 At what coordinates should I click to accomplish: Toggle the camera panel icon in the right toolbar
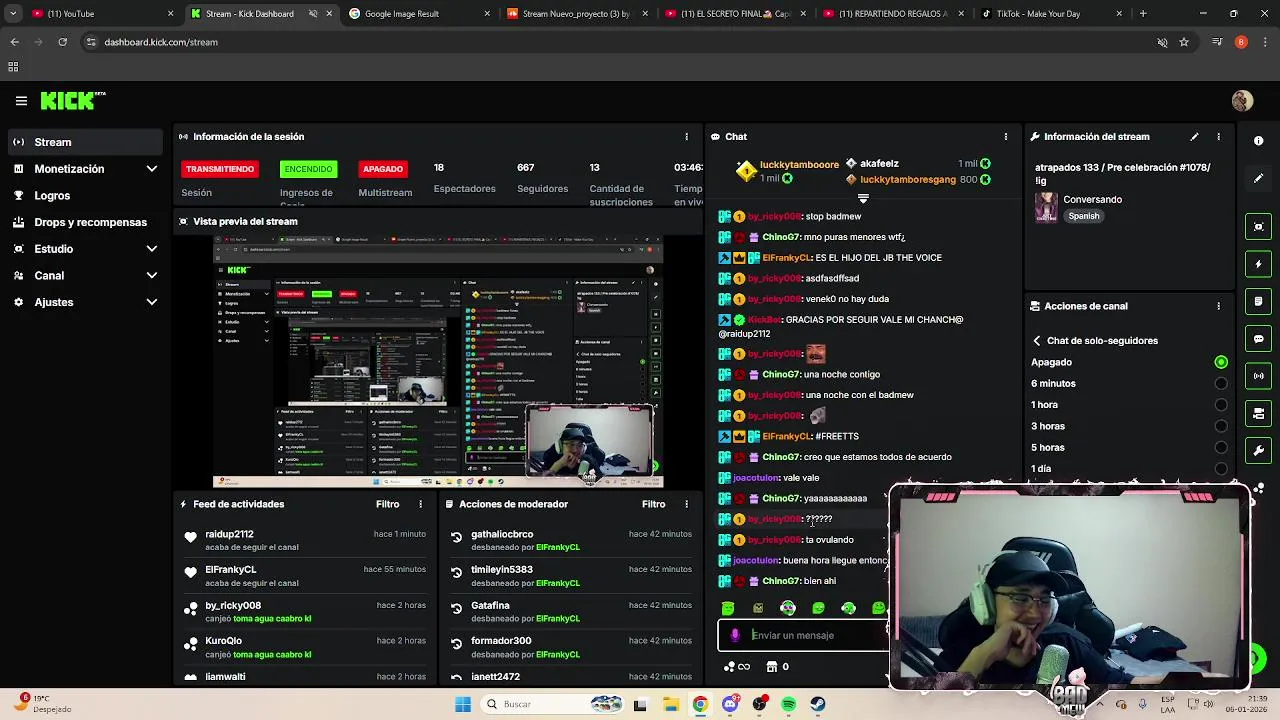point(1258,413)
